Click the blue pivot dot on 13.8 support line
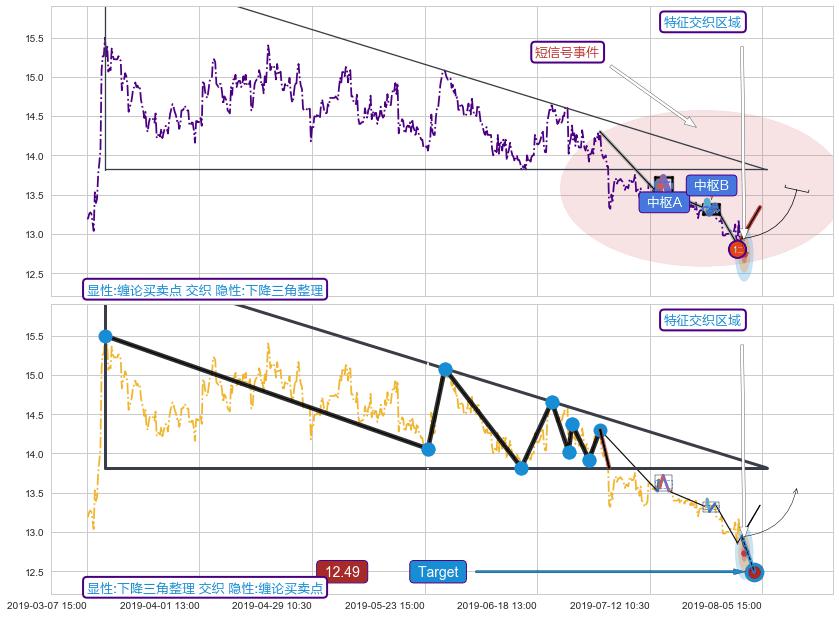Viewport: 839px width, 617px height. pyautogui.click(x=521, y=467)
